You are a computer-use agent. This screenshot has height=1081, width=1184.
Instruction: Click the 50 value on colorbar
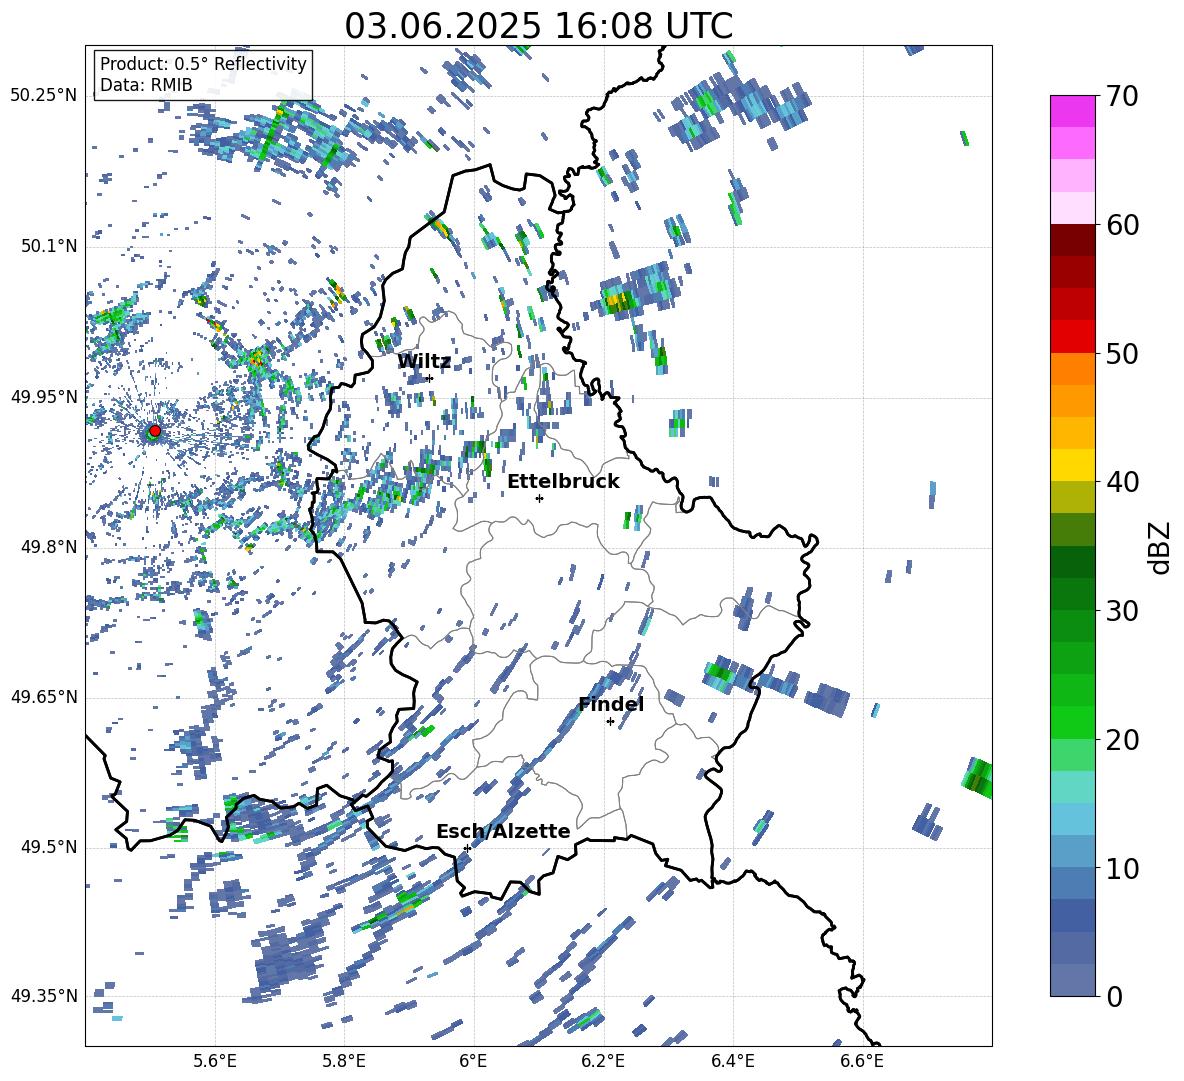coord(1122,353)
